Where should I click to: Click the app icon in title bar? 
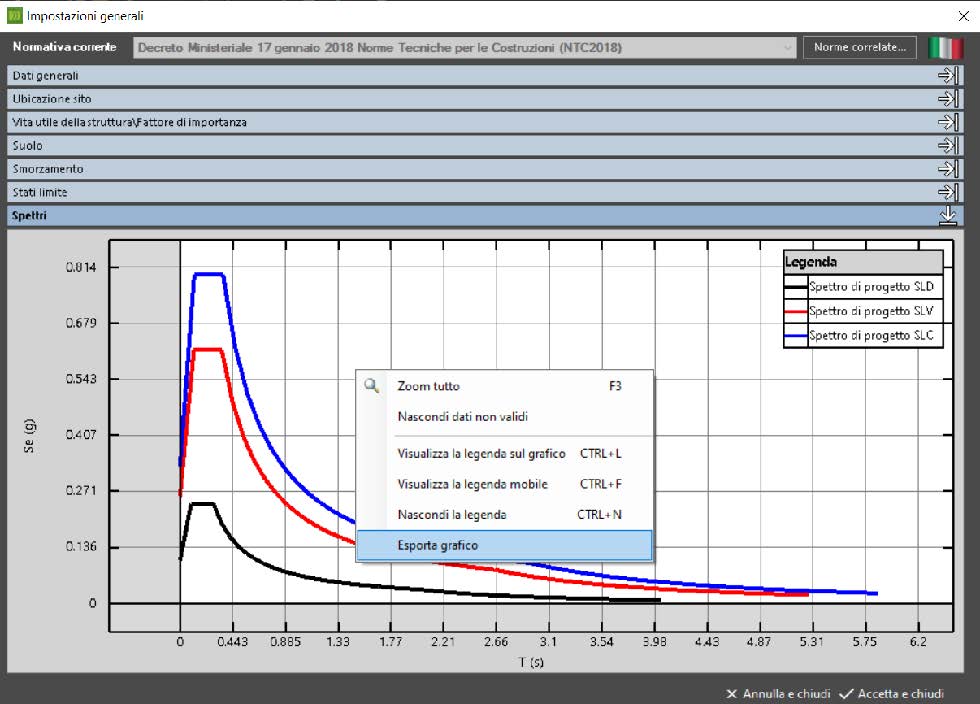click(13, 15)
